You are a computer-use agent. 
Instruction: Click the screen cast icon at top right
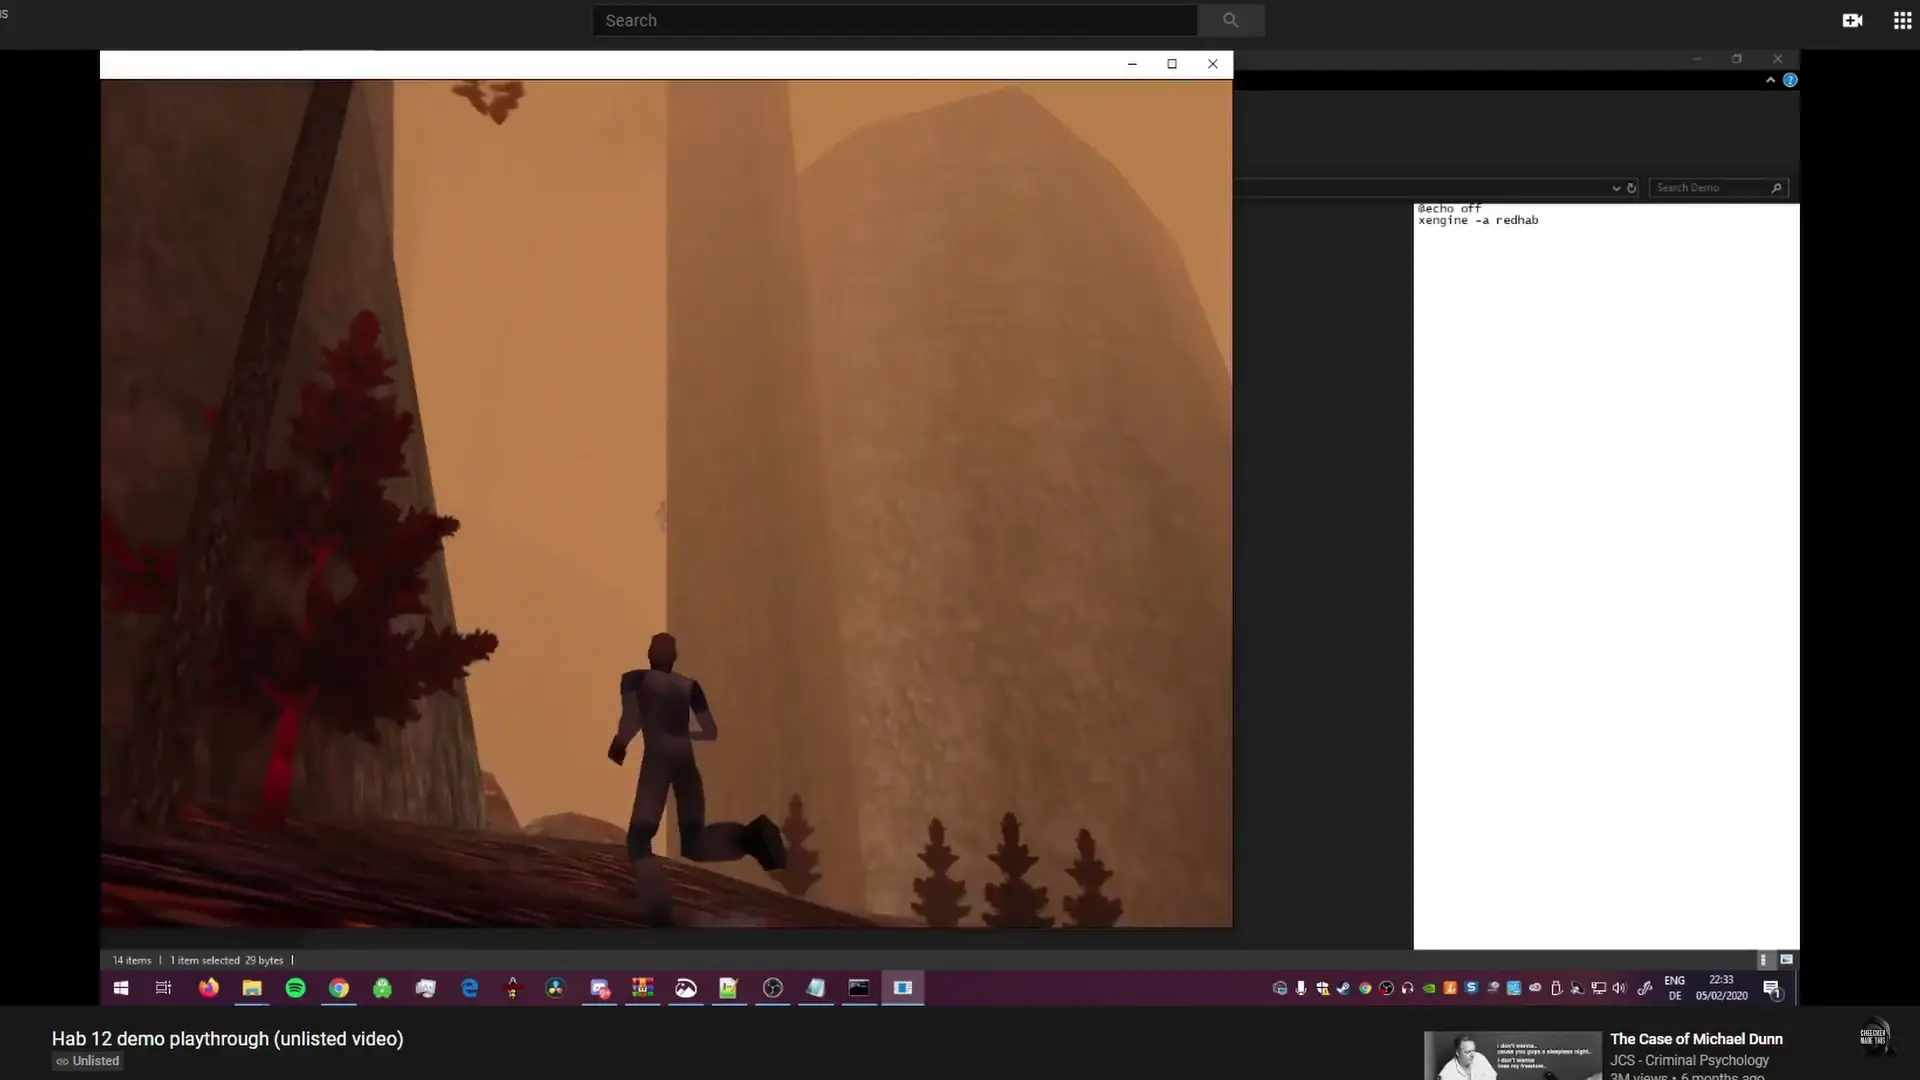(1853, 20)
